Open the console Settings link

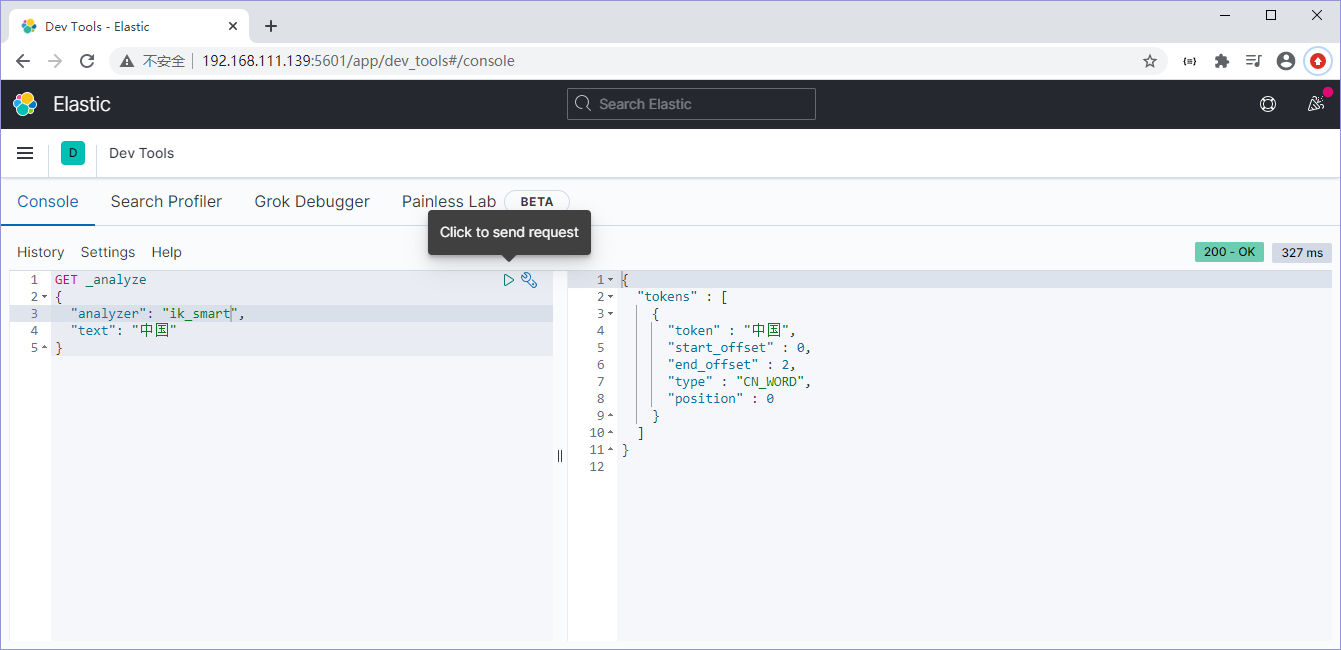point(108,252)
